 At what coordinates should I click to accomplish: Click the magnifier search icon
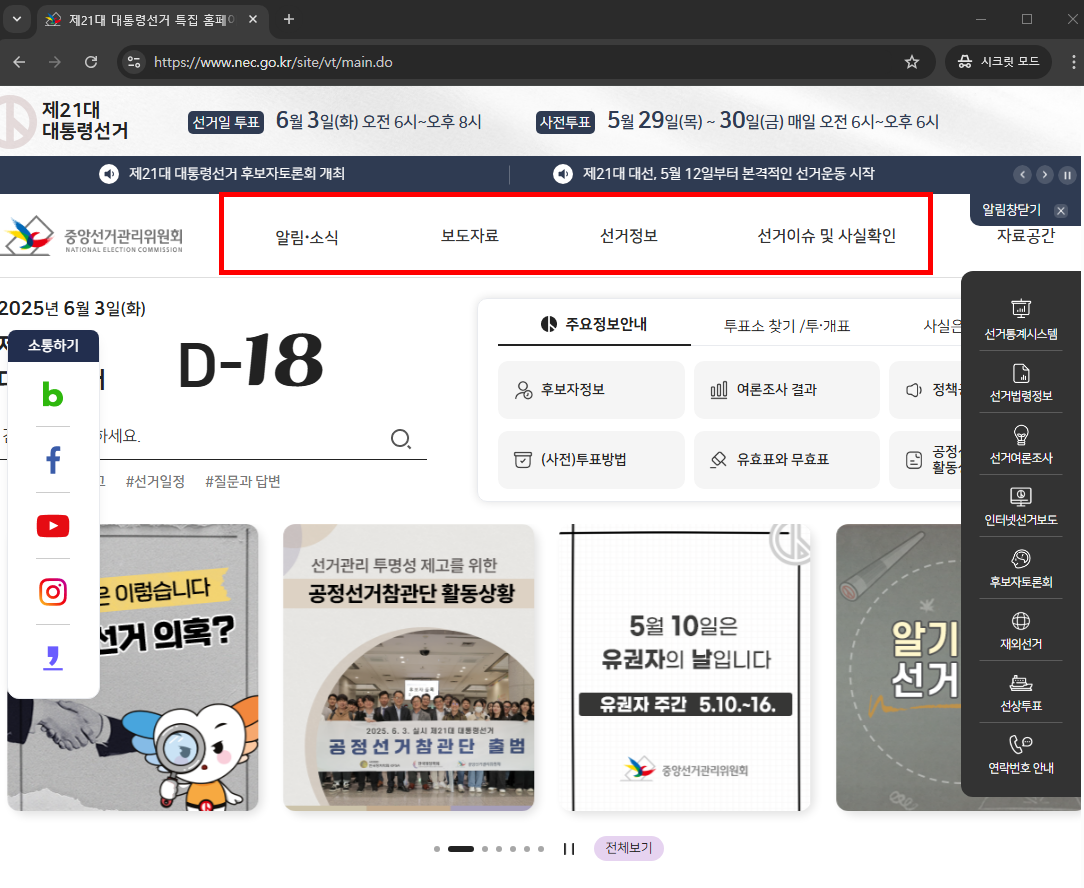click(401, 439)
